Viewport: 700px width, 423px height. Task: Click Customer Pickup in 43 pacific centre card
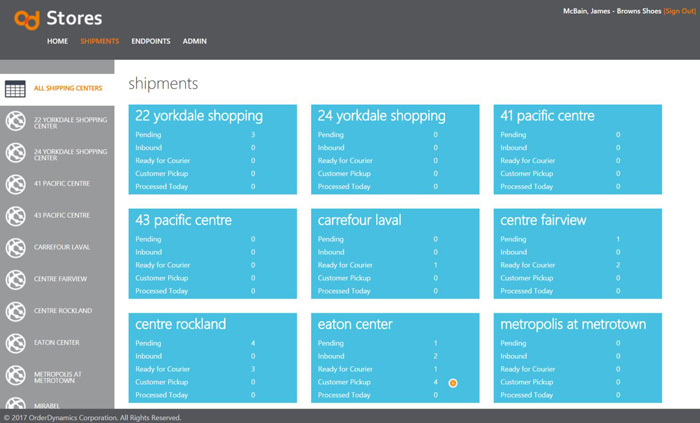pyautogui.click(x=196, y=278)
